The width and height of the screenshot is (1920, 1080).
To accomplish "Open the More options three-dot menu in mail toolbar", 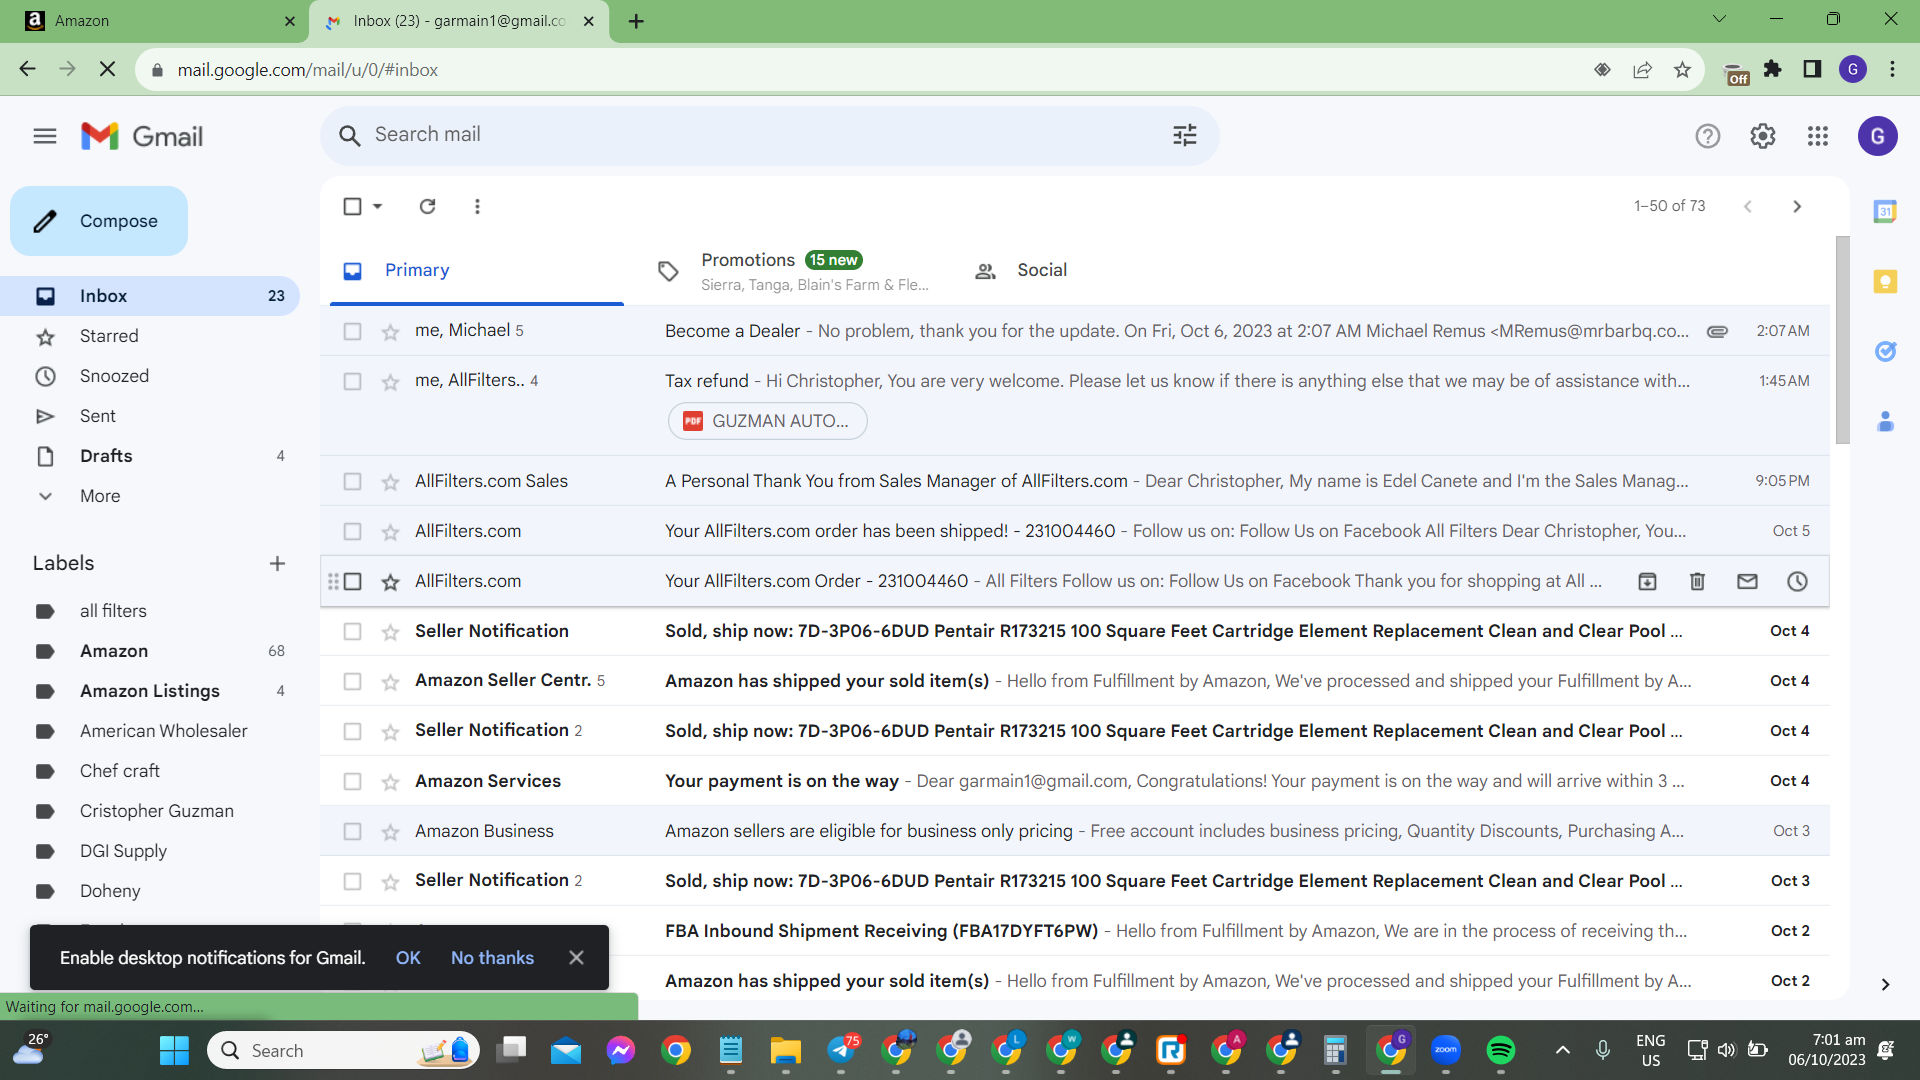I will (477, 206).
